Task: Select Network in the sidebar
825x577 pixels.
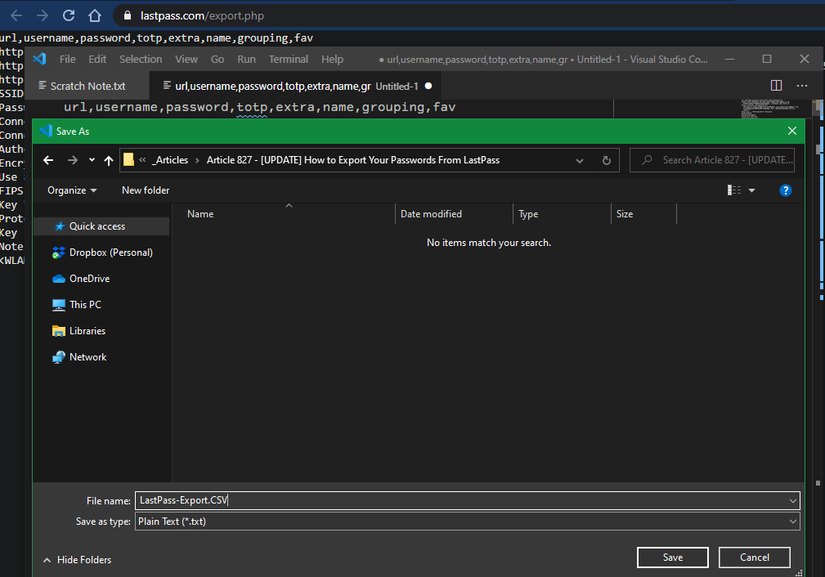Action: (x=88, y=356)
